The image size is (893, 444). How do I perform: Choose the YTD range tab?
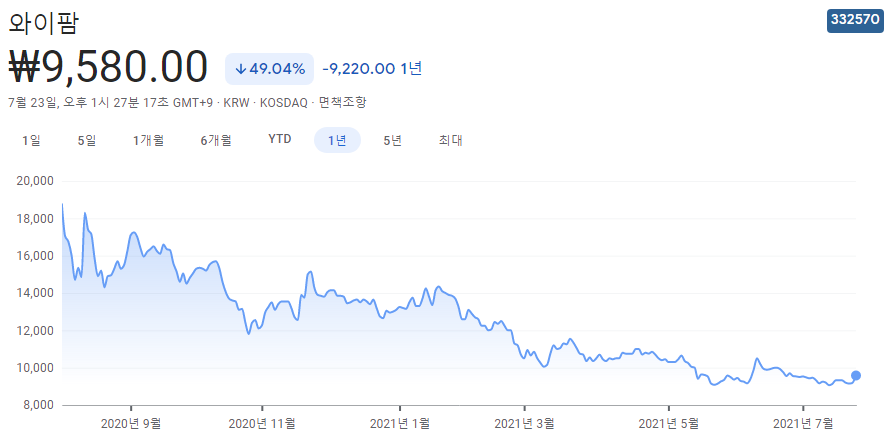pos(280,139)
